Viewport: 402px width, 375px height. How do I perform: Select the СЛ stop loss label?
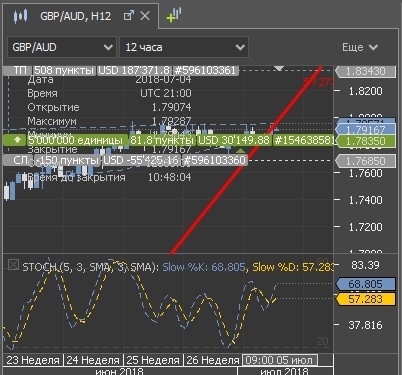tap(20, 160)
